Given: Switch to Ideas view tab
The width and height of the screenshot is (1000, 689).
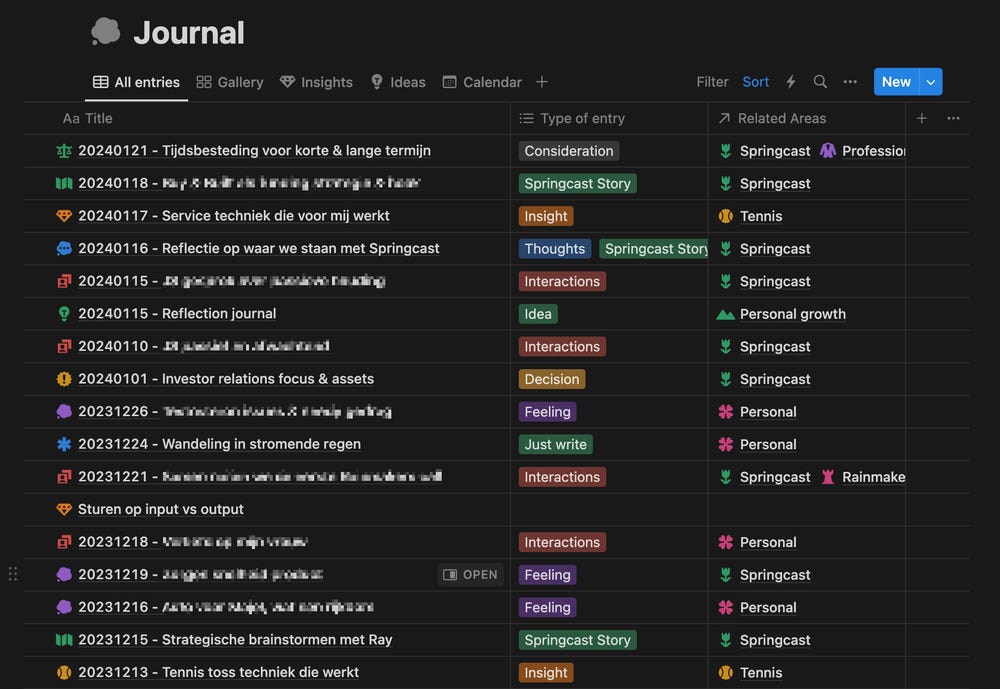Looking at the screenshot, I should click(398, 82).
